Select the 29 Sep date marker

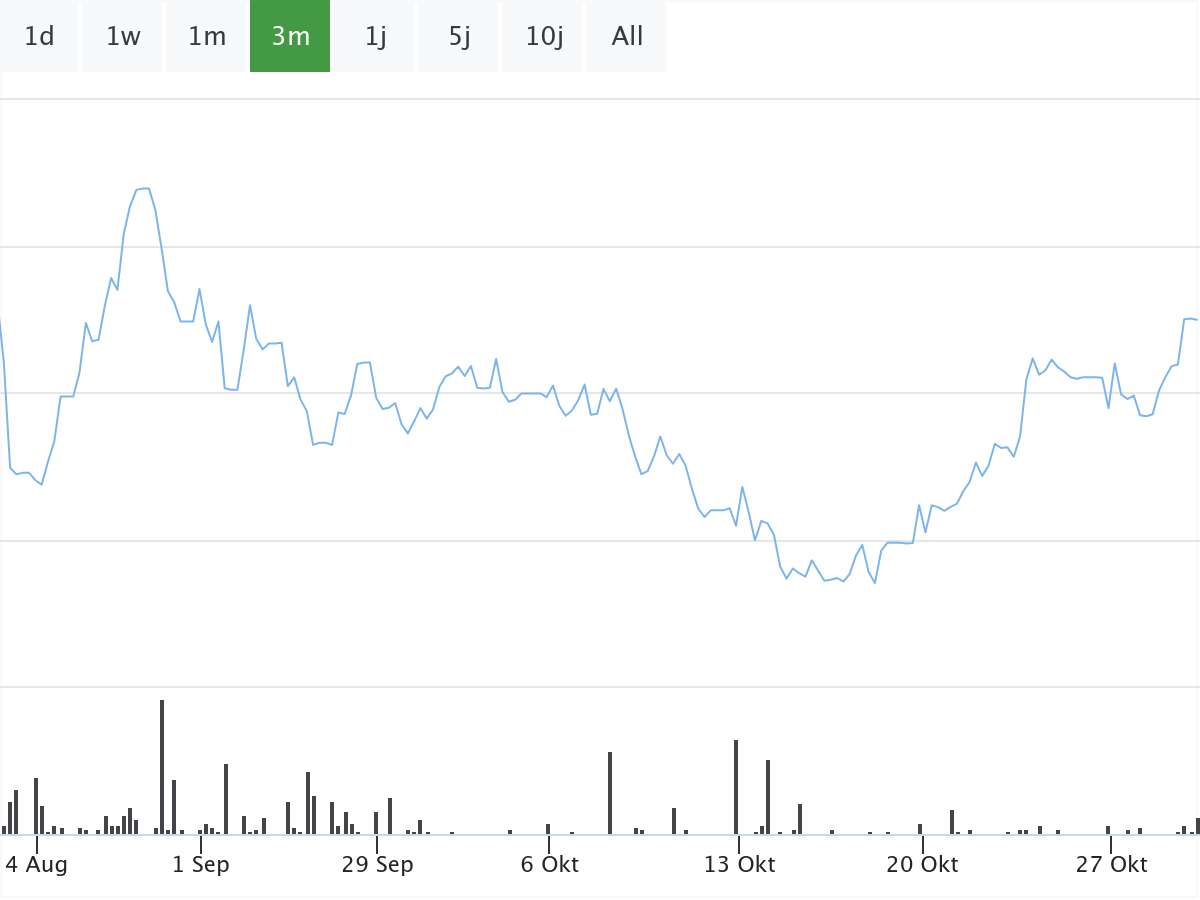click(377, 865)
